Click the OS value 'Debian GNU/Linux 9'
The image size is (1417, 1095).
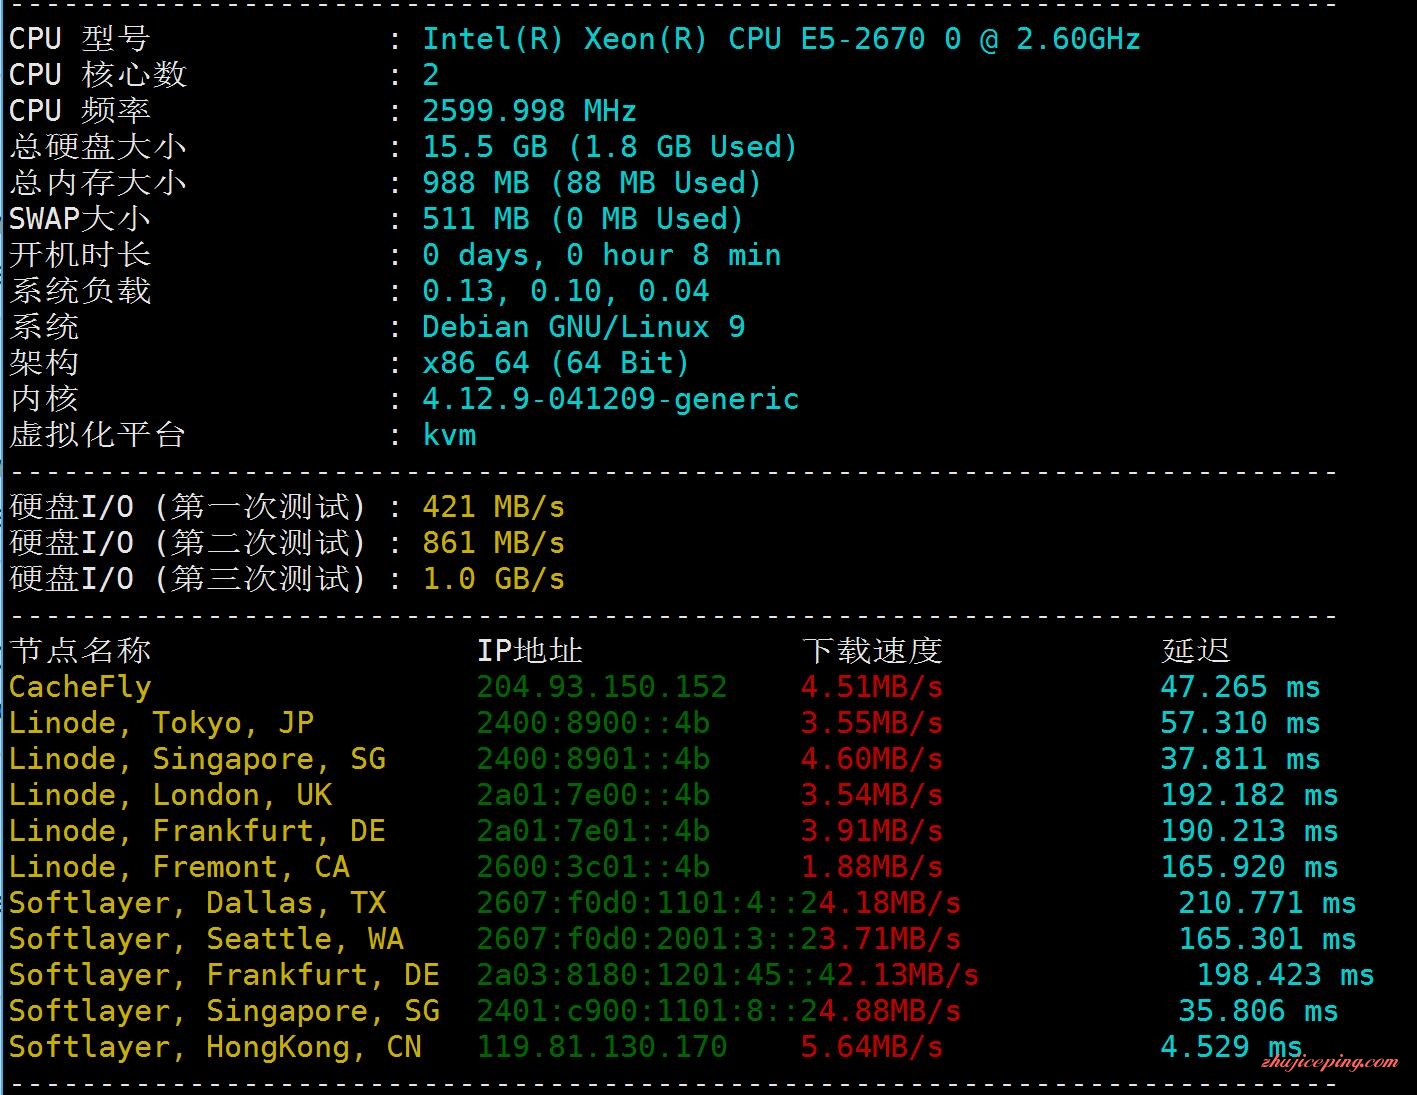583,327
